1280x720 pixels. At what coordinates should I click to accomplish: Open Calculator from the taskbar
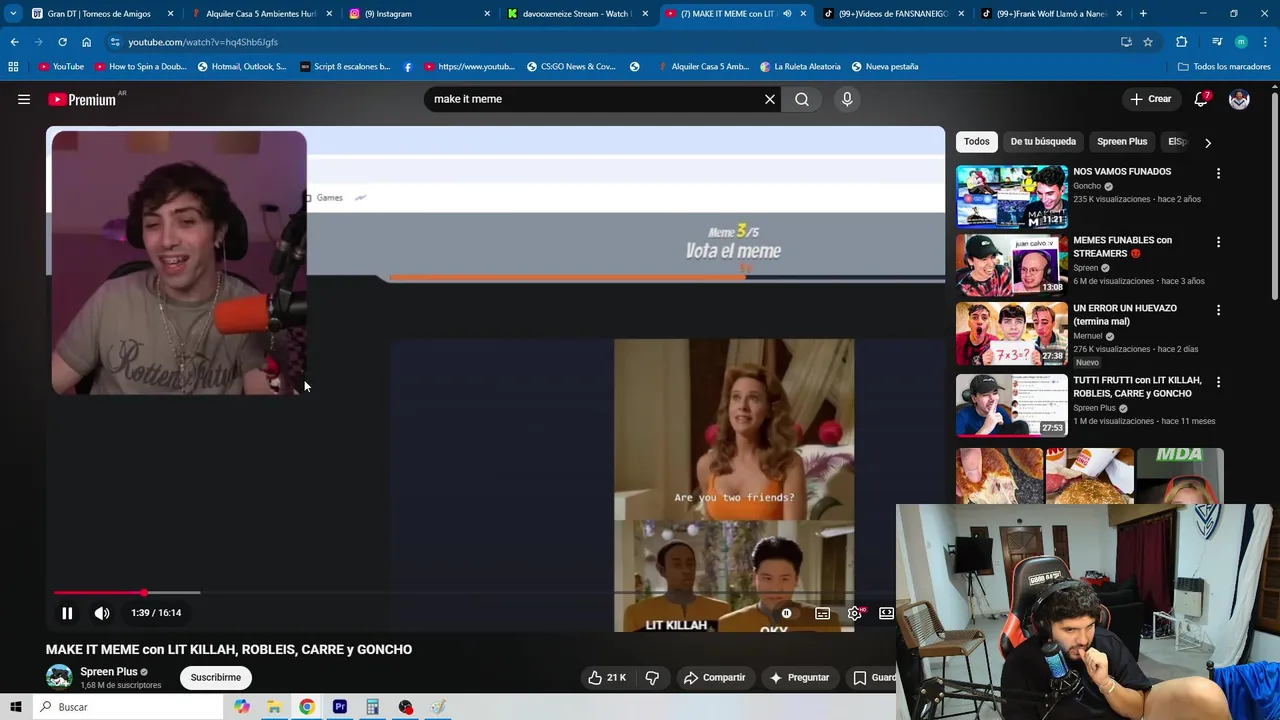pyautogui.click(x=372, y=707)
